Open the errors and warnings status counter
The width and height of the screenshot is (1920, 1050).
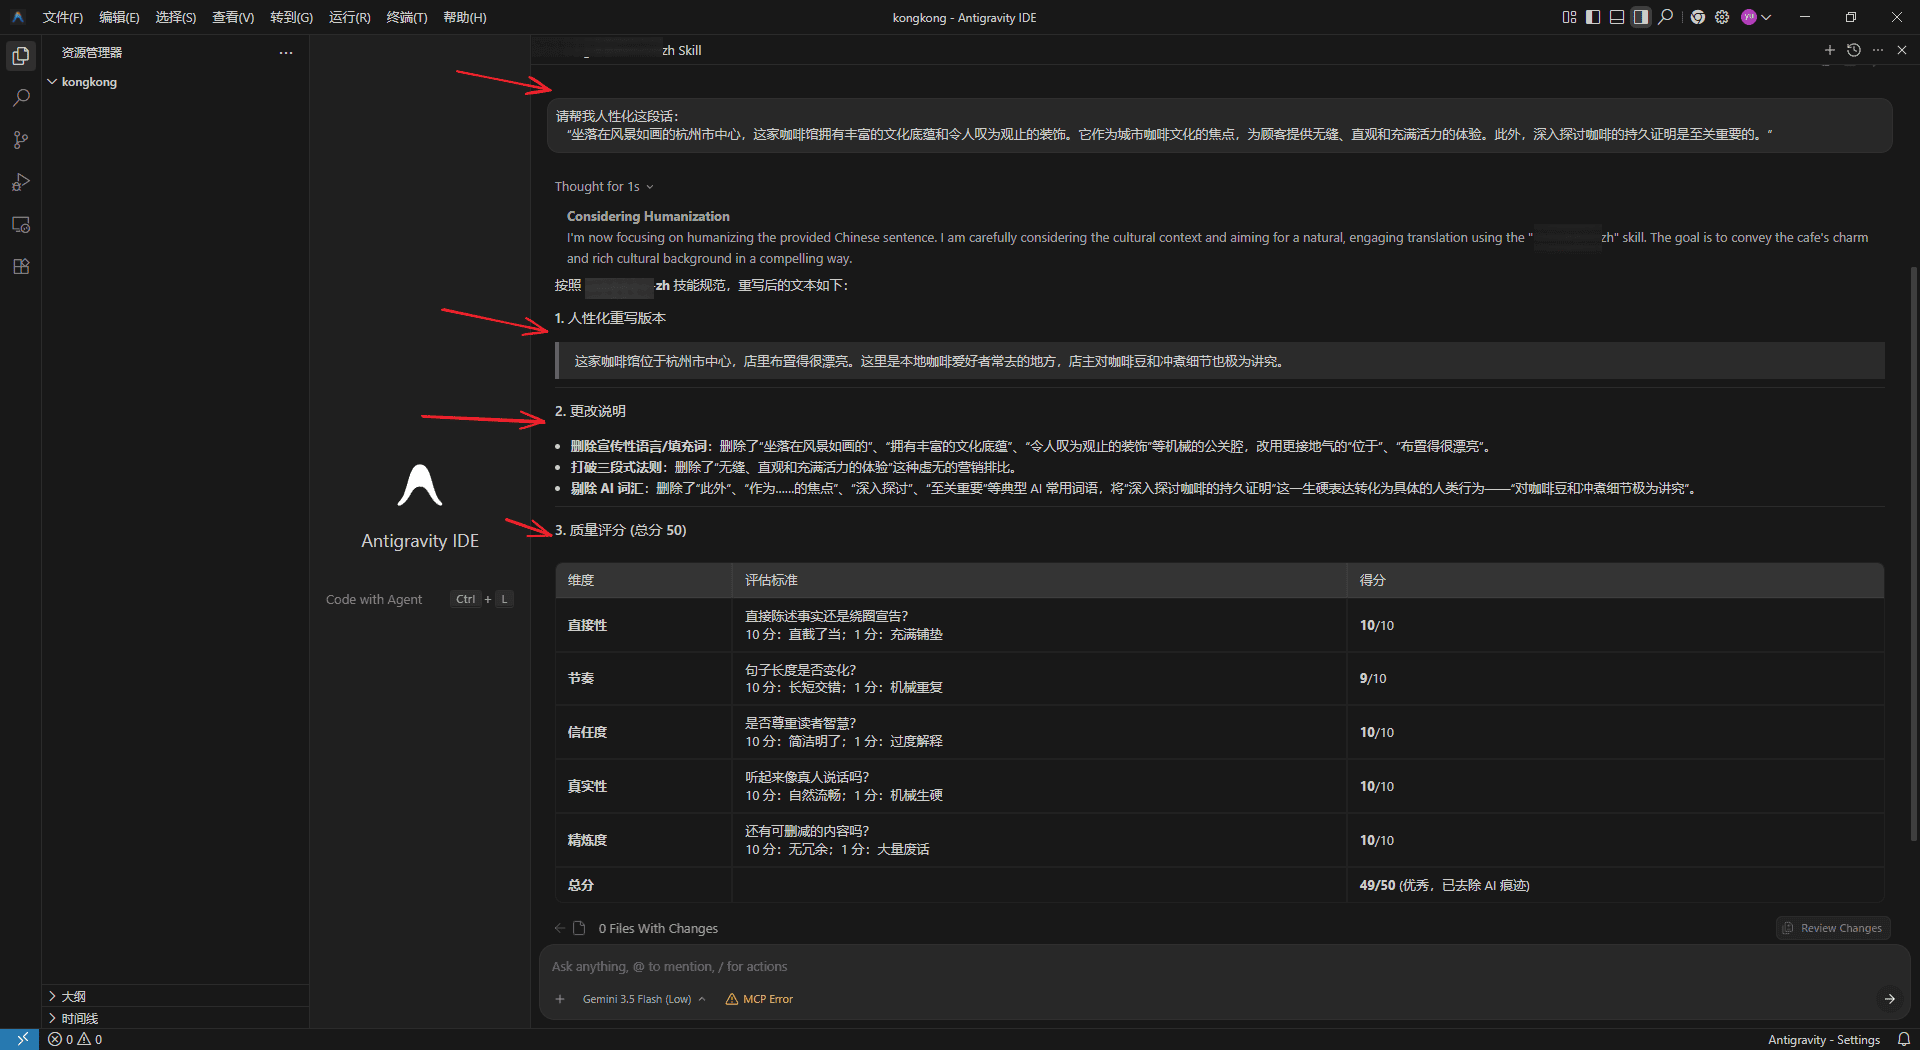tap(75, 1040)
